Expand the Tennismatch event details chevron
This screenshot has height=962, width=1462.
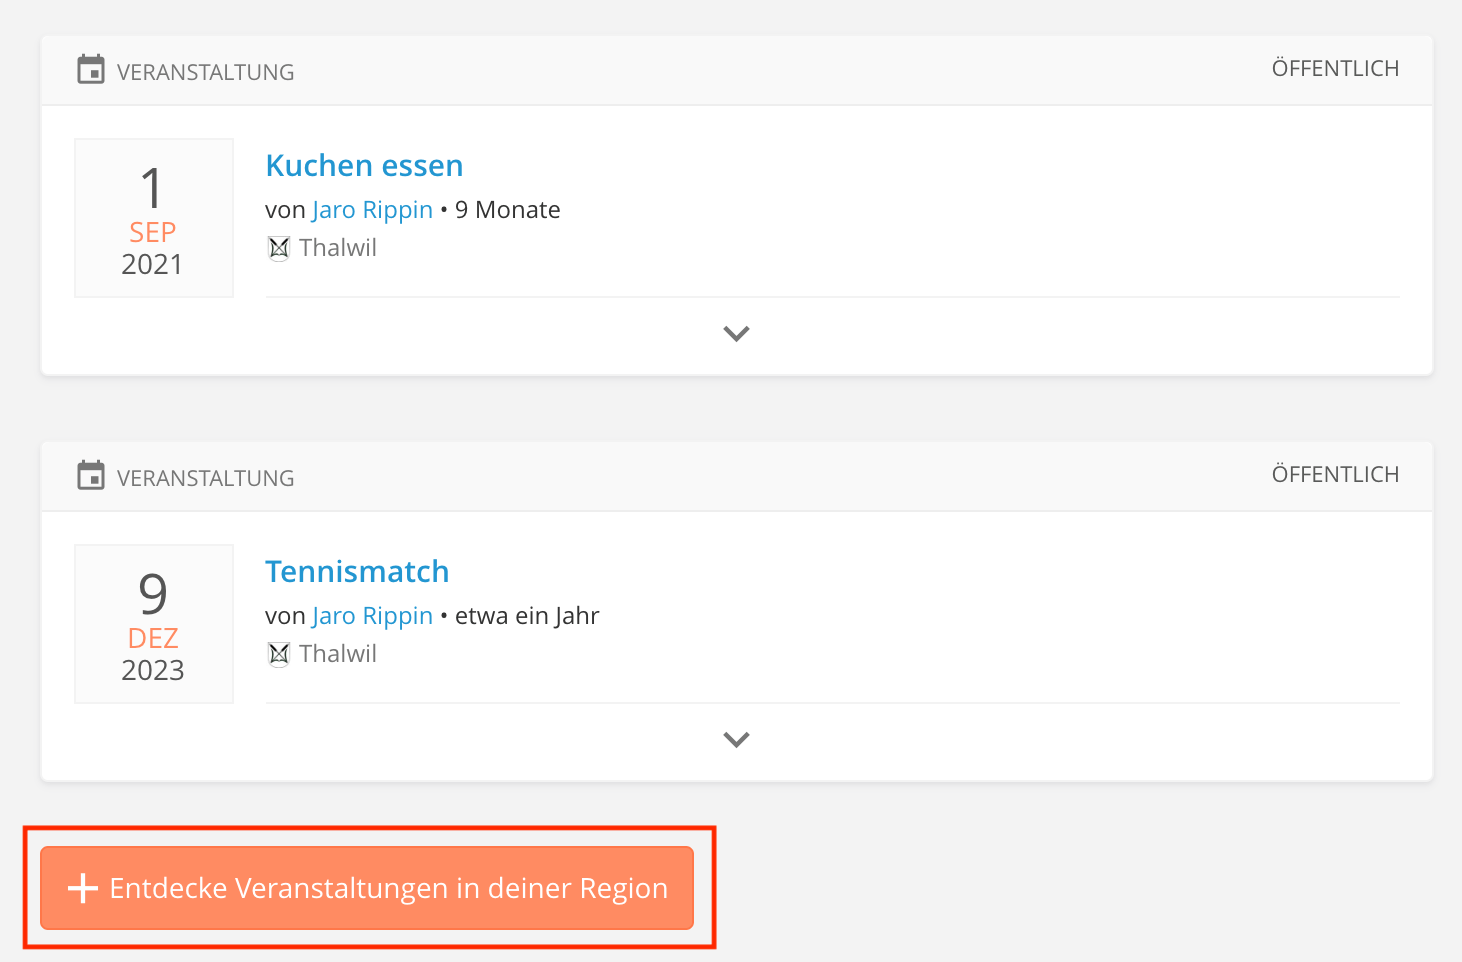click(x=736, y=740)
